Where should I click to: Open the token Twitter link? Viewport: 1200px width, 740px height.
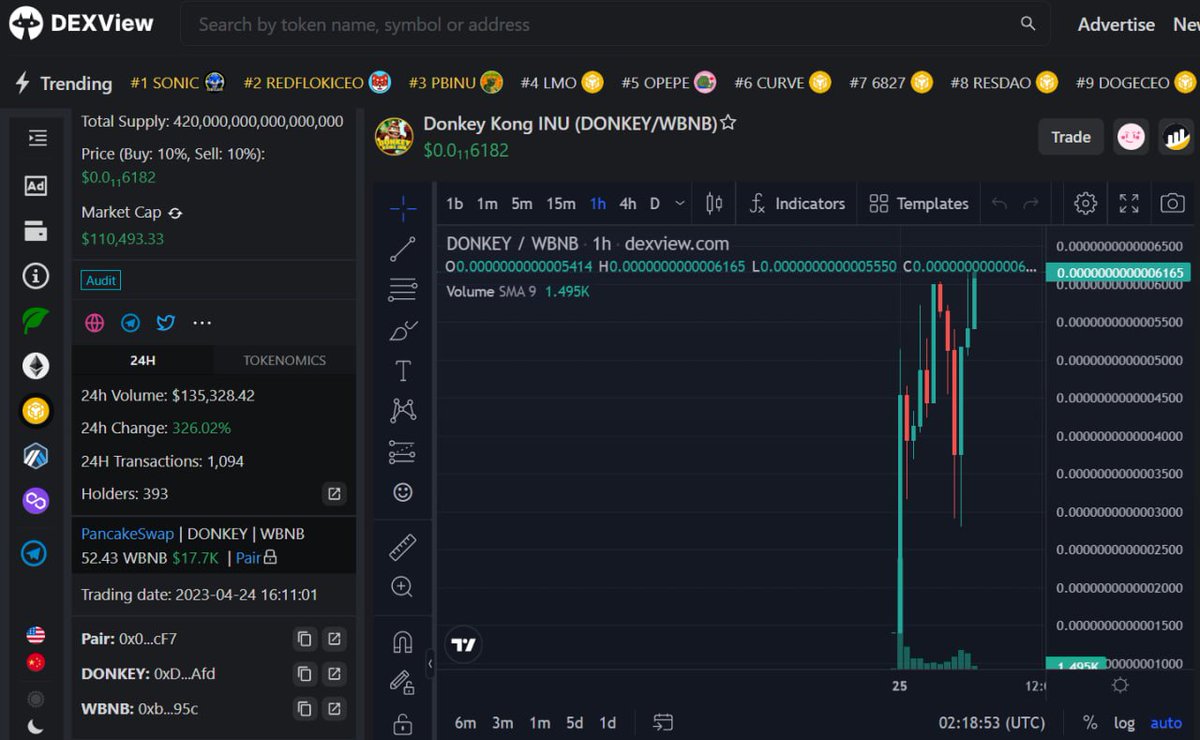[166, 323]
